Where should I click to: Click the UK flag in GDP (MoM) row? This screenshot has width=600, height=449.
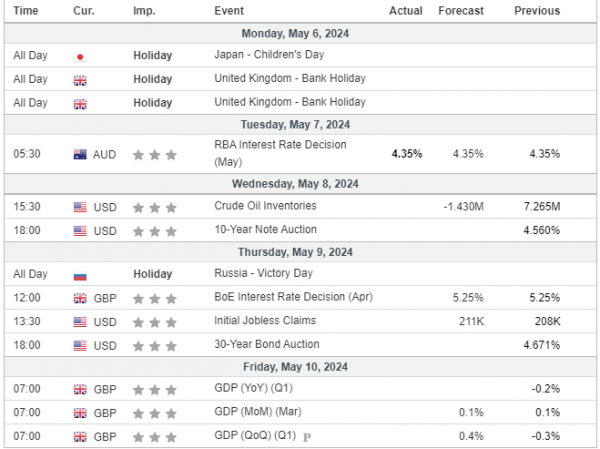(x=80, y=413)
